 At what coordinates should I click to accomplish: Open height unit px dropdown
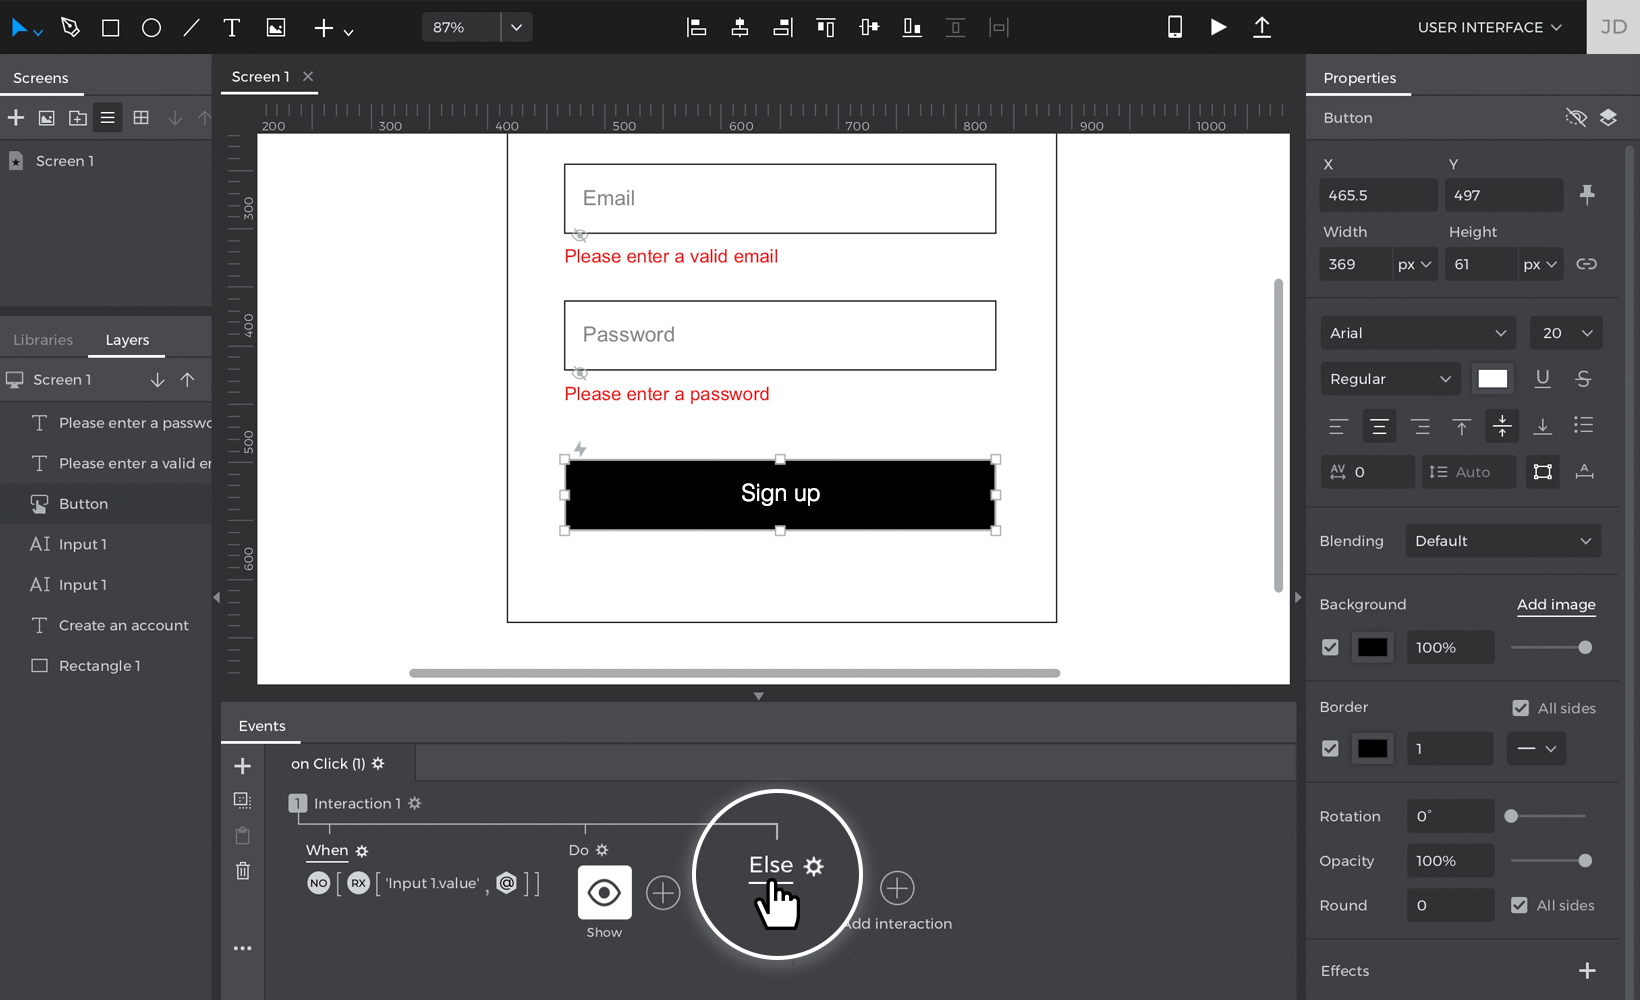(1540, 265)
